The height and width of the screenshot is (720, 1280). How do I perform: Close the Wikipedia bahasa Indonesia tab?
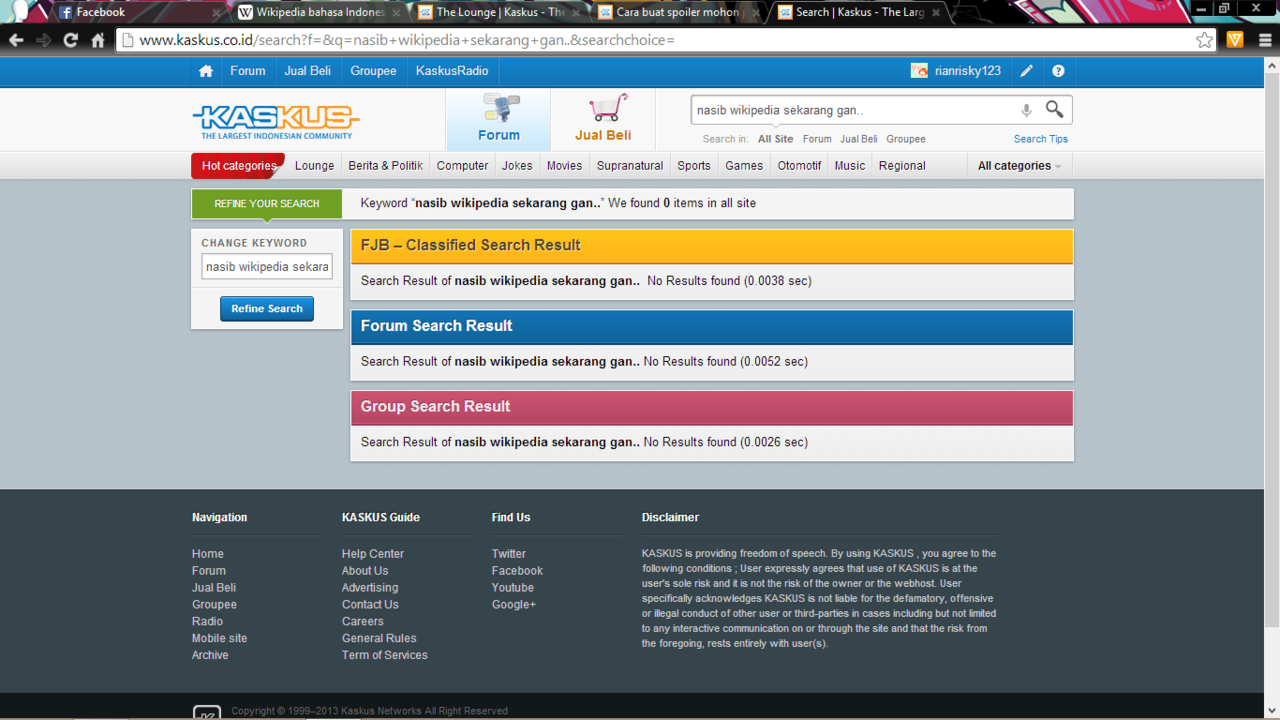tap(397, 12)
